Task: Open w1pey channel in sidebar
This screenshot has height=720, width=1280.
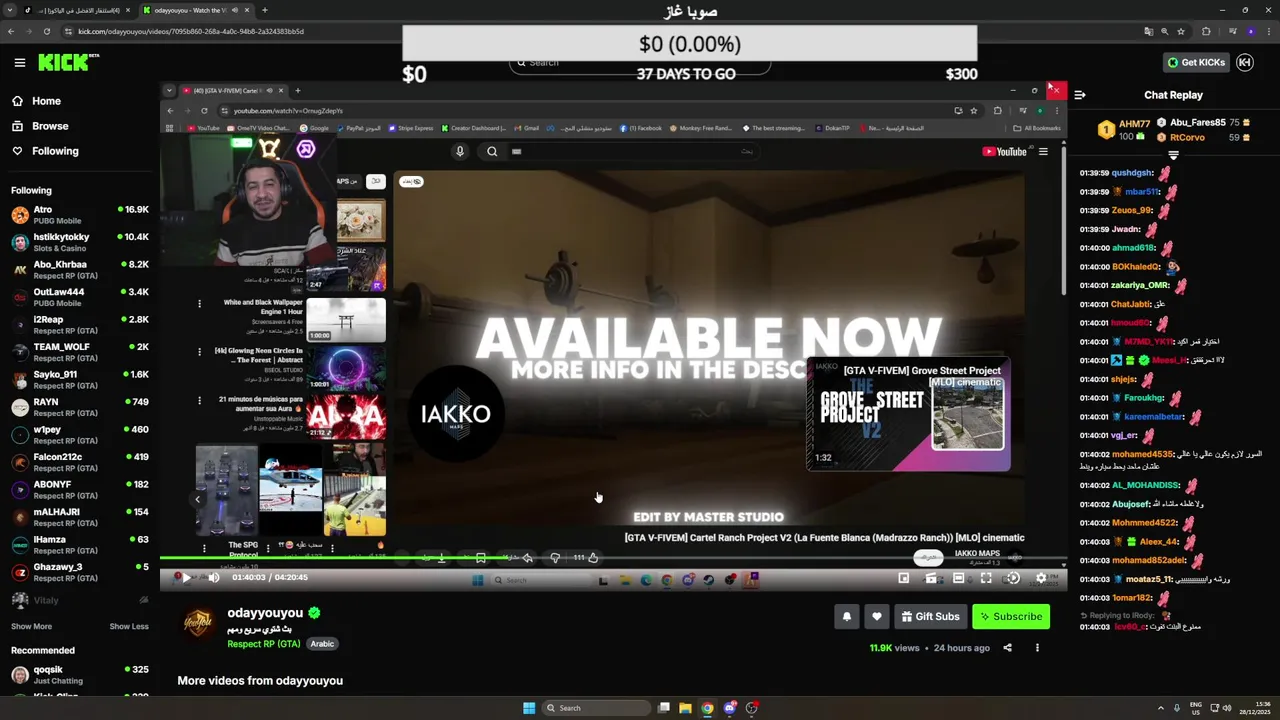Action: (x=79, y=435)
